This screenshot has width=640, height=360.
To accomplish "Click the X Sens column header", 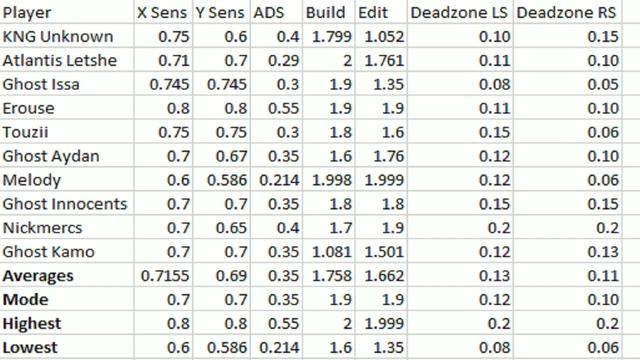I will pyautogui.click(x=163, y=12).
